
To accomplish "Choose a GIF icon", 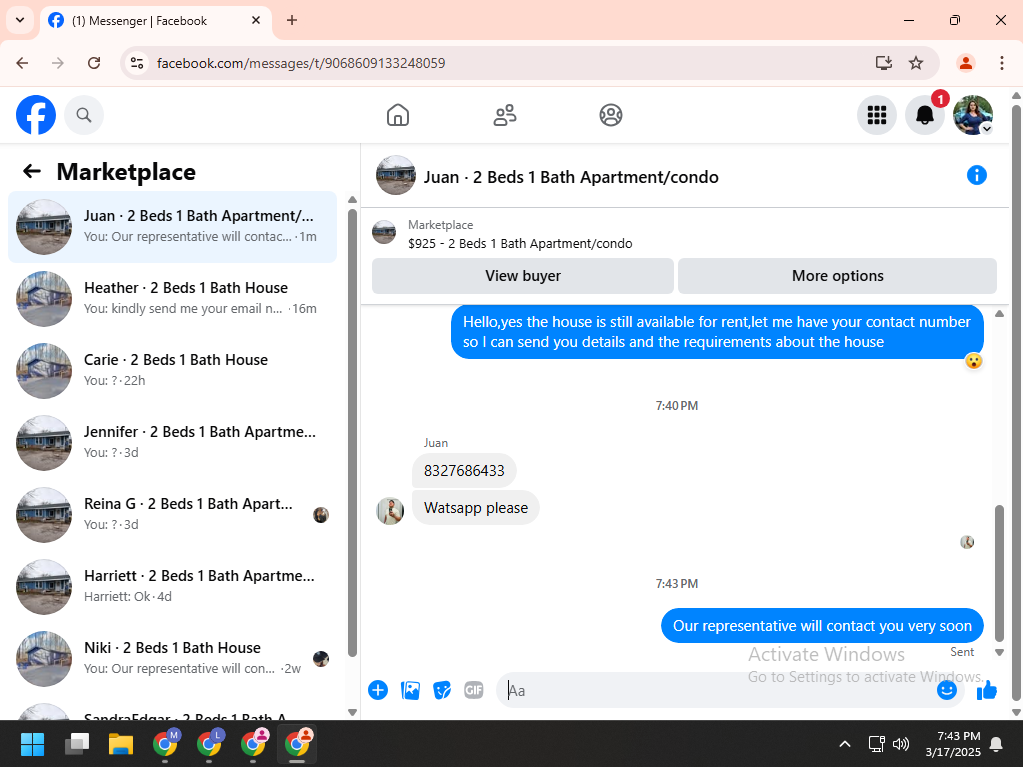I will [474, 690].
